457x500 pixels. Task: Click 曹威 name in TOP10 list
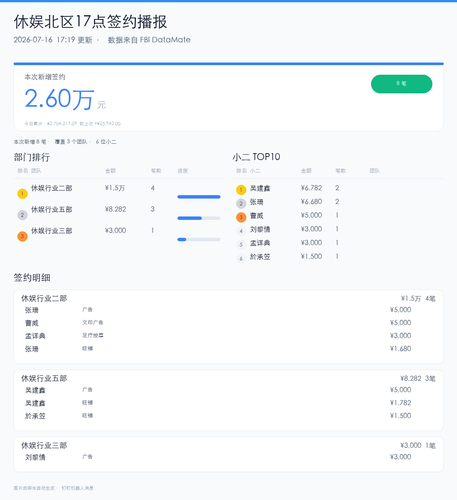[257, 216]
